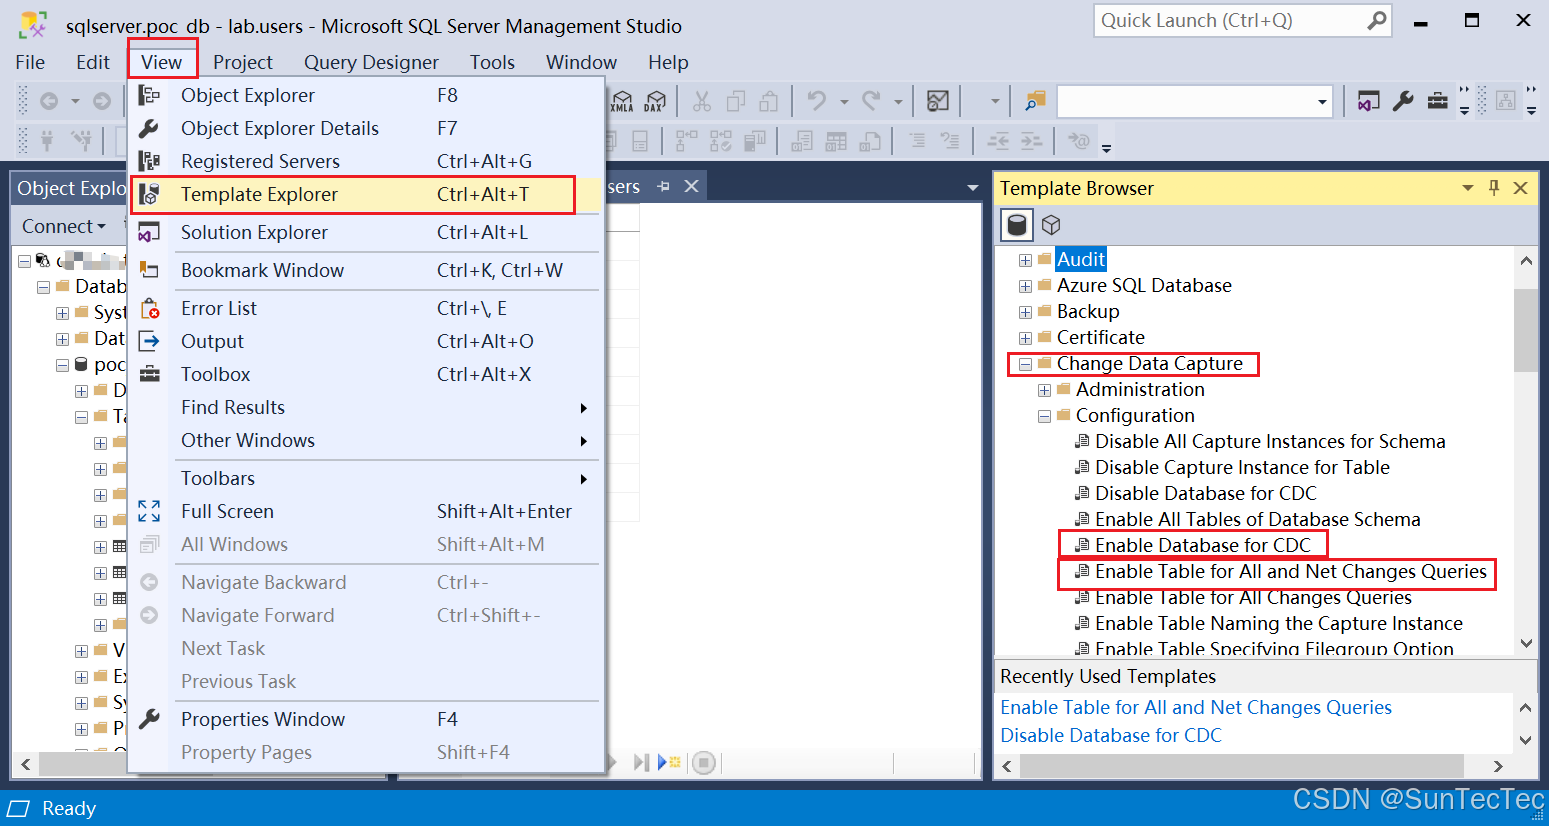Open the Connect dropdown in Object Explorer
This screenshot has width=1549, height=826.
coord(62,226)
